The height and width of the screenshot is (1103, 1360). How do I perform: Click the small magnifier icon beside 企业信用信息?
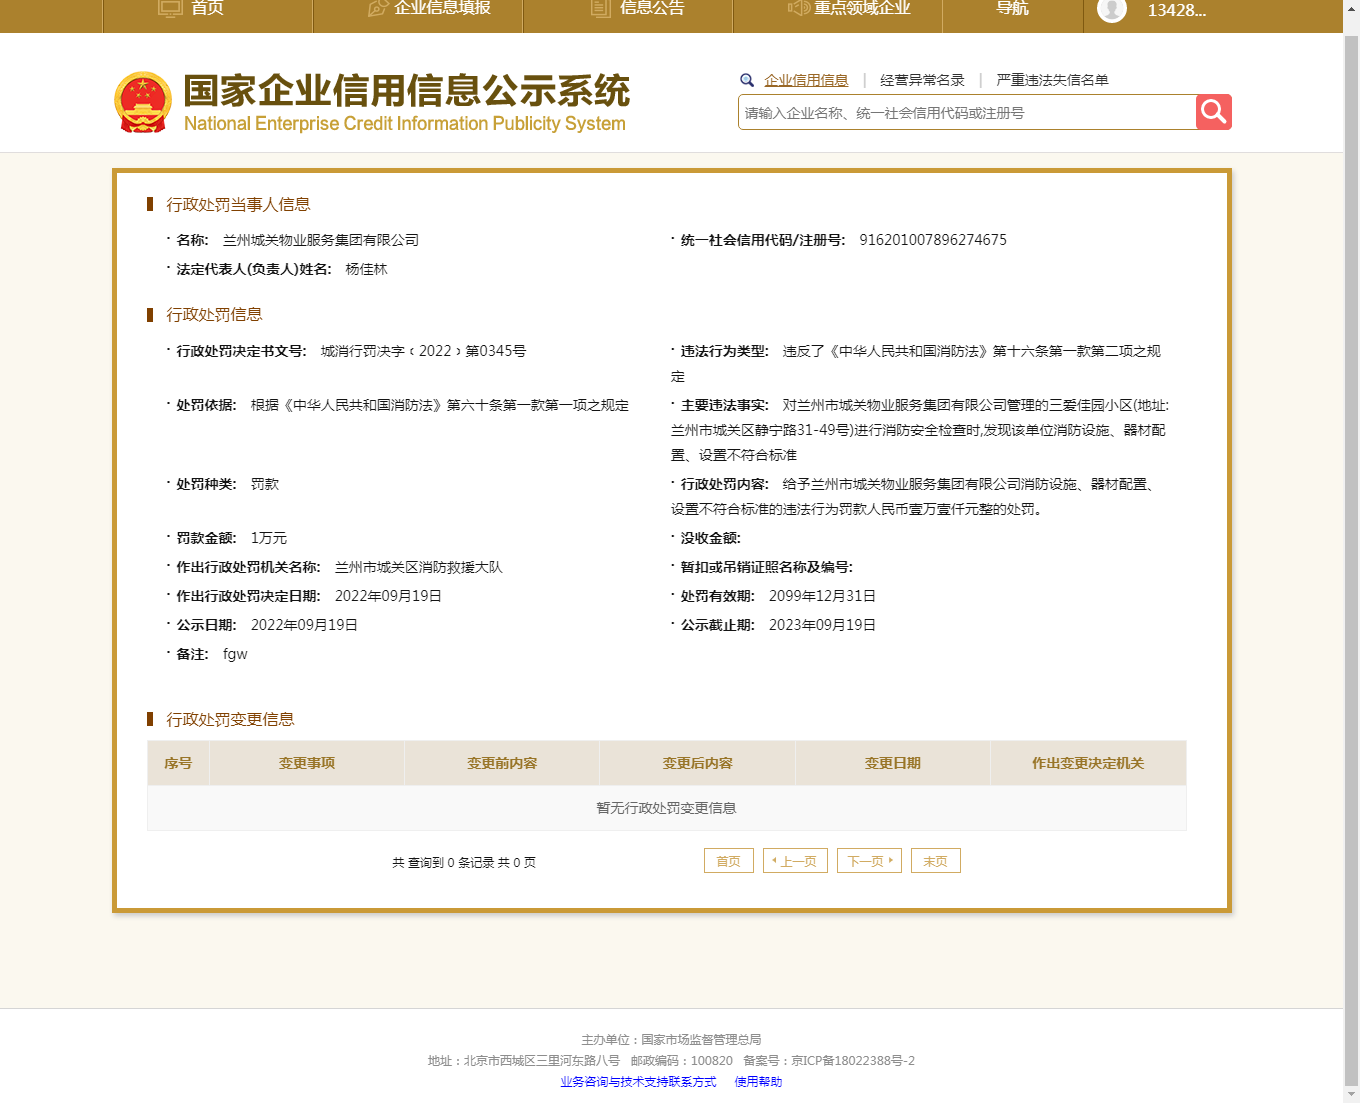click(x=747, y=80)
